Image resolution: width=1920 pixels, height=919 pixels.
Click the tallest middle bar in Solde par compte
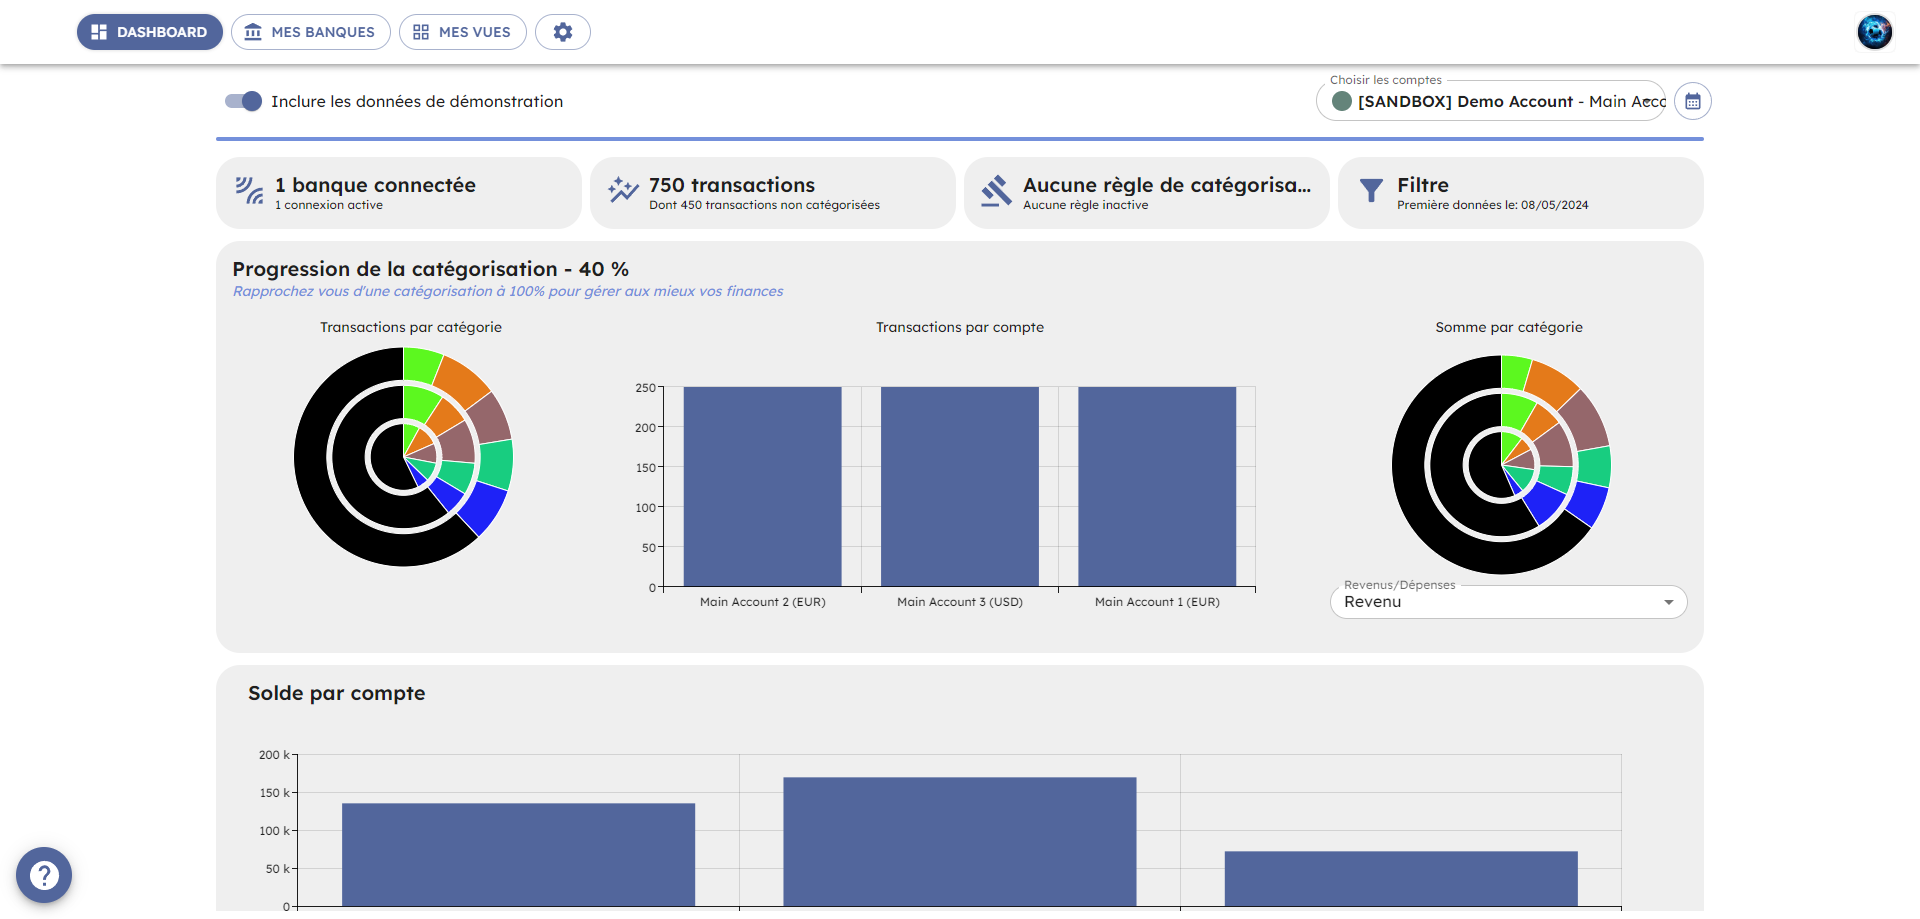(x=960, y=842)
